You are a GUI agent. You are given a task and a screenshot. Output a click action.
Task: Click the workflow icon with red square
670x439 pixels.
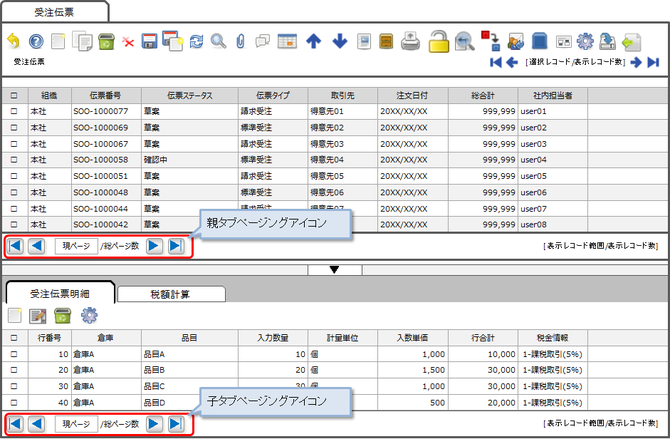(491, 41)
